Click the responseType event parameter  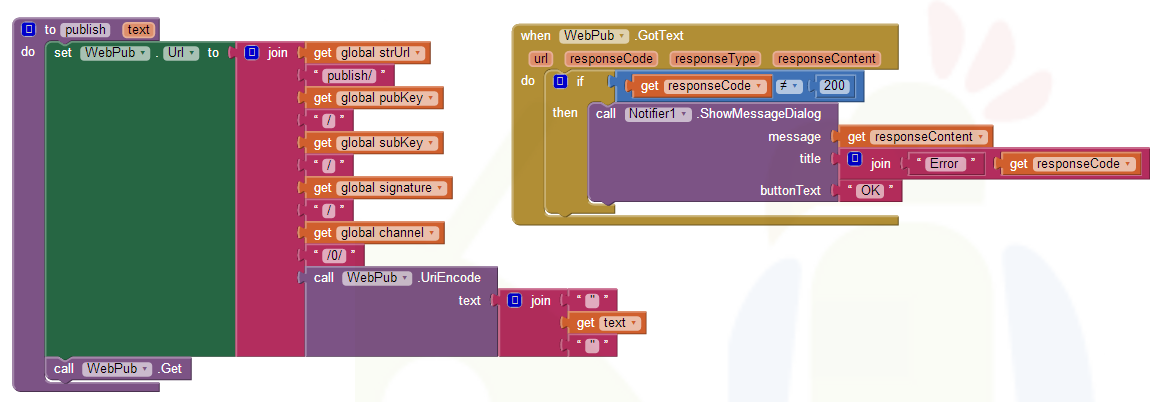[x=714, y=59]
